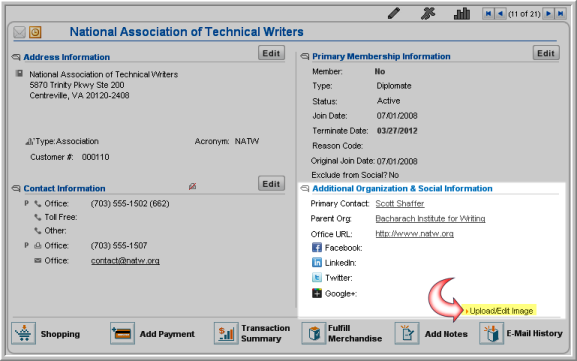
Task: Open Shopping cart icon
Action: click(x=24, y=333)
